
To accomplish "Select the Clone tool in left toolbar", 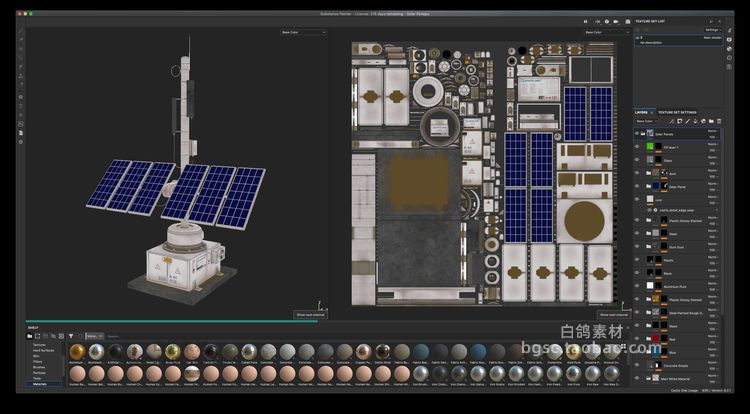I will 21,76.
